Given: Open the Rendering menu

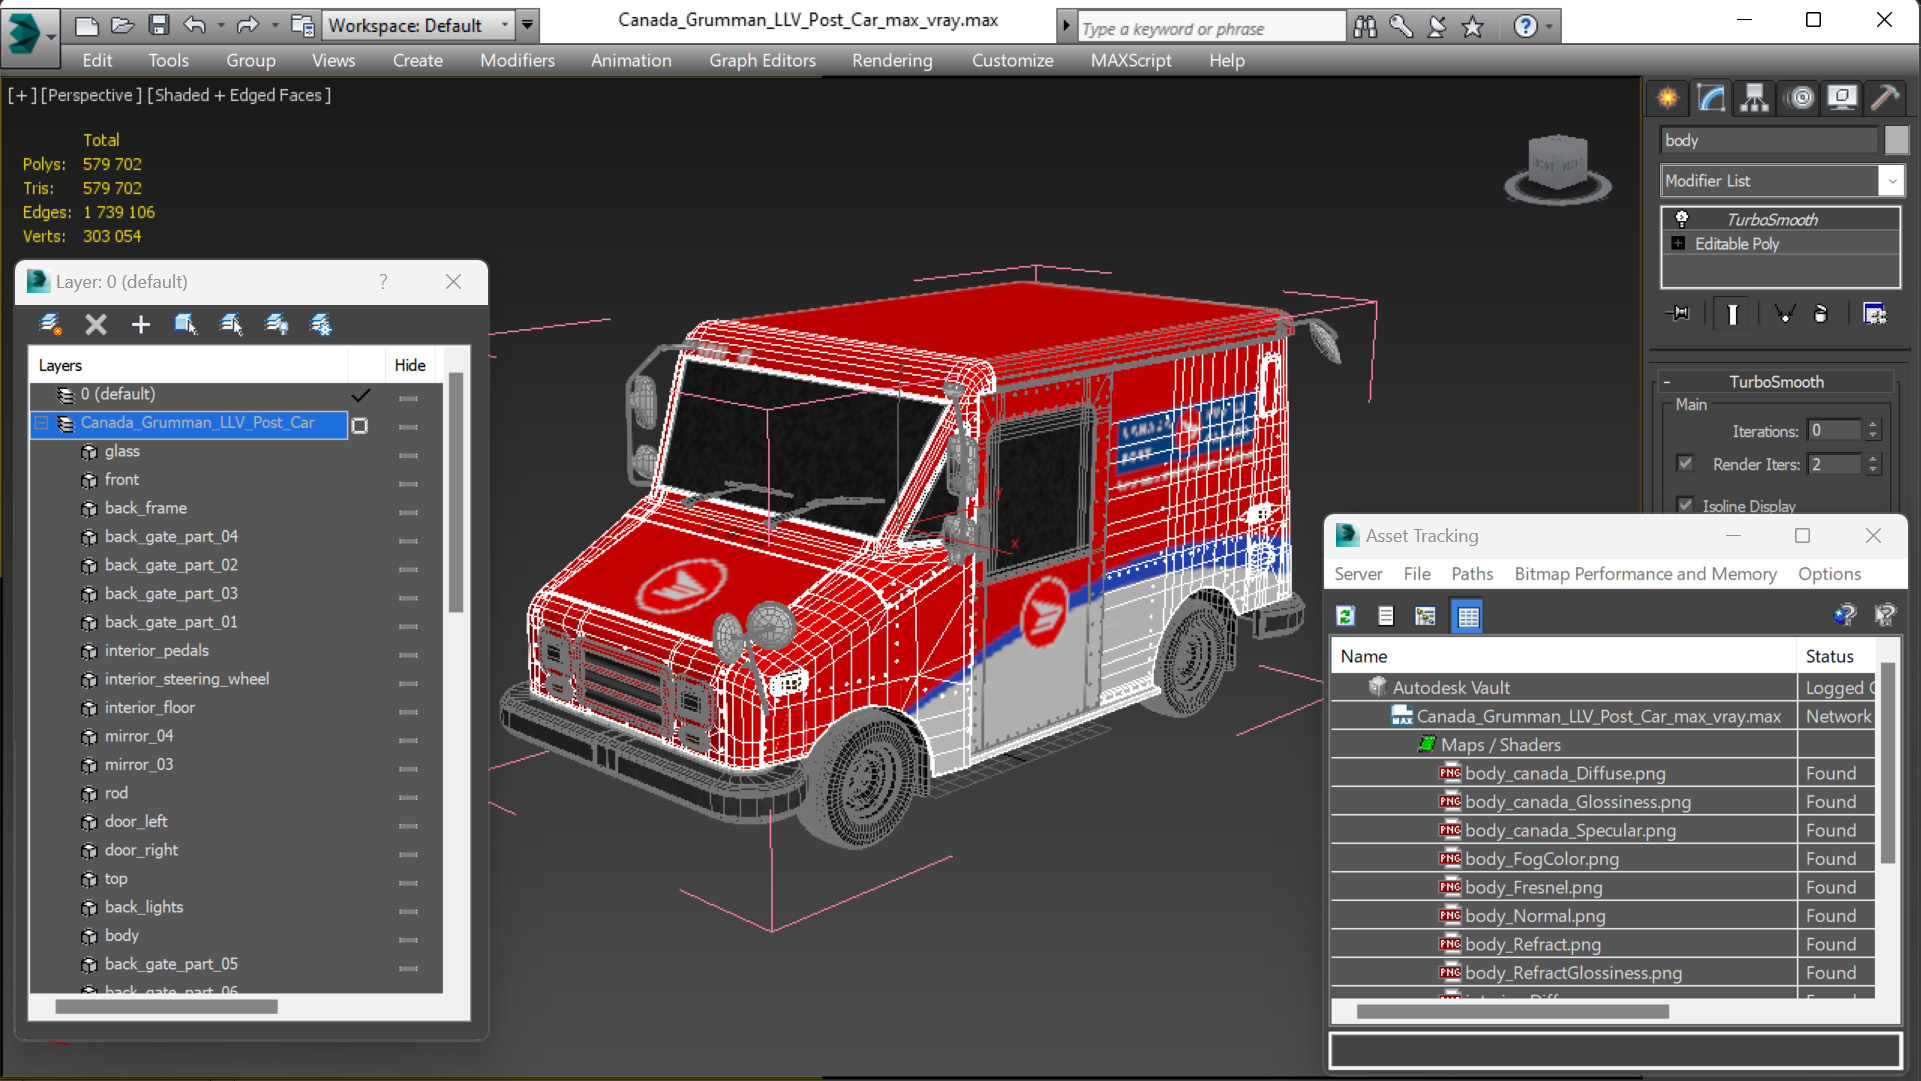Looking at the screenshot, I should click(892, 60).
